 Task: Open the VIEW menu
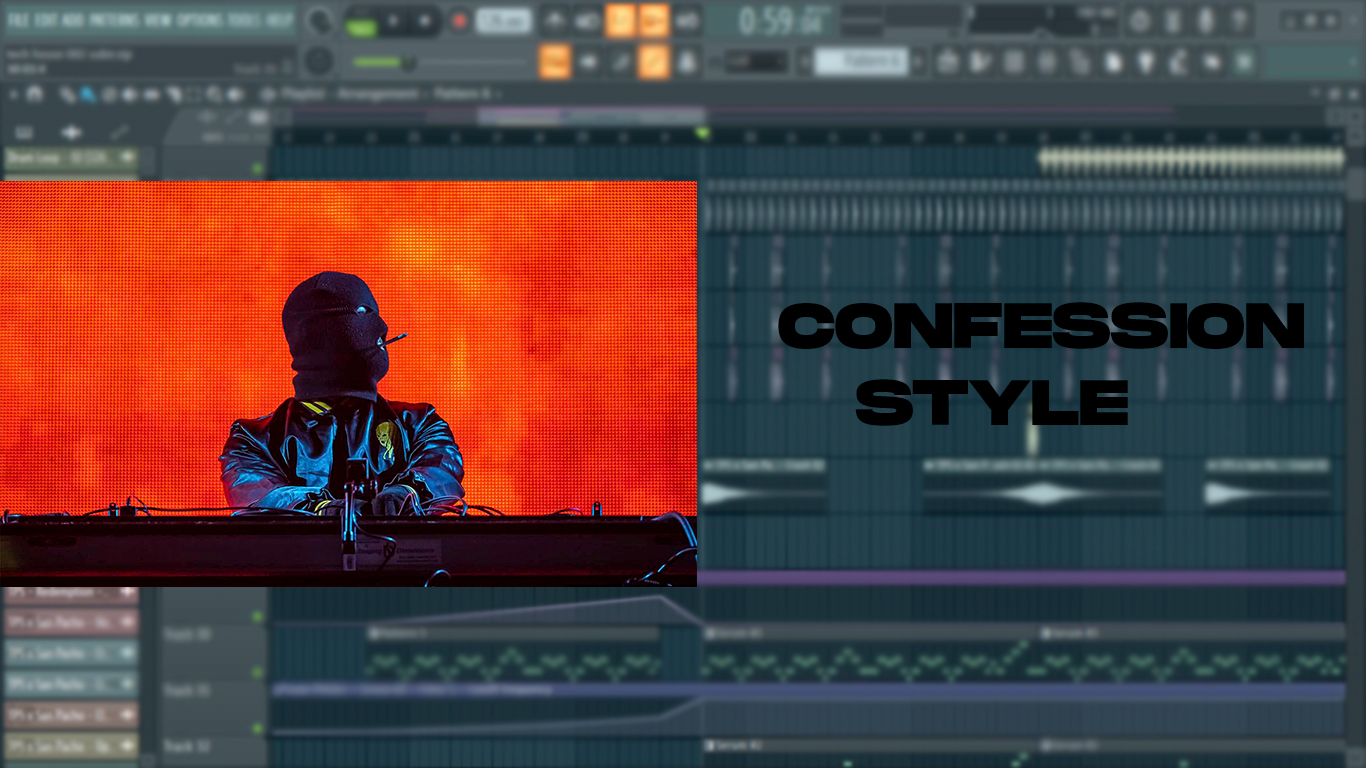tap(158, 20)
